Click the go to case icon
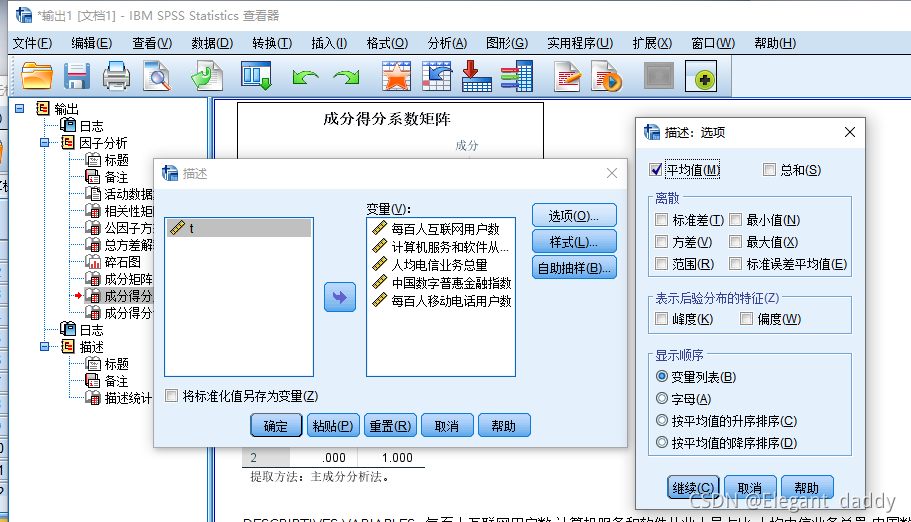 pos(437,76)
